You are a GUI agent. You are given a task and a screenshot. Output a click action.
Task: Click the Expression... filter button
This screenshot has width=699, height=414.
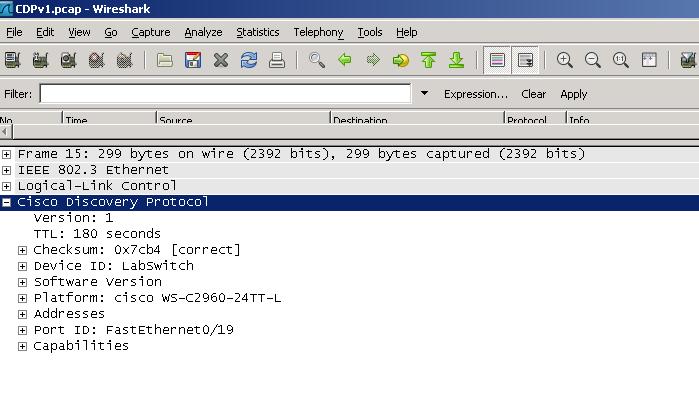pyautogui.click(x=476, y=94)
